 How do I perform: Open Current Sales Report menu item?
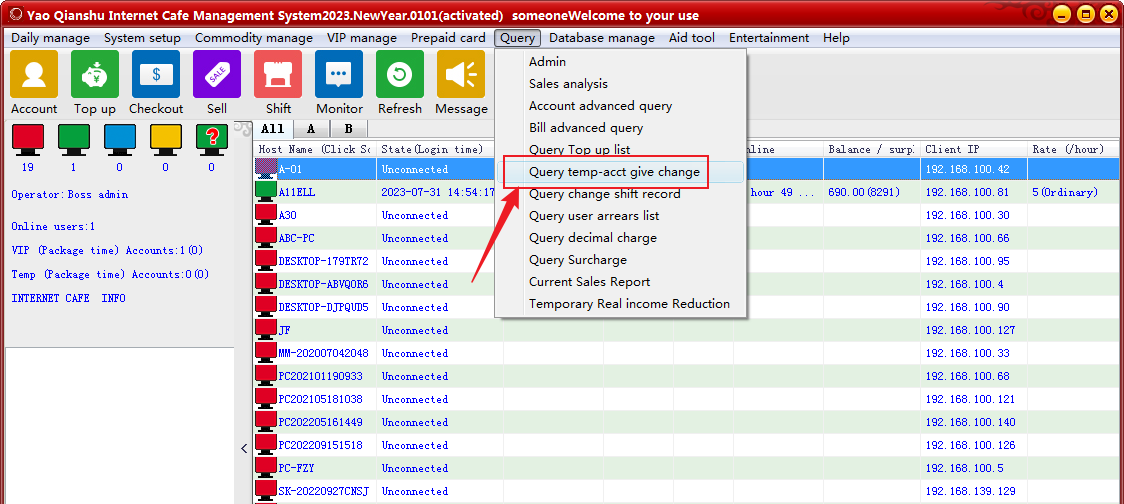pos(589,282)
